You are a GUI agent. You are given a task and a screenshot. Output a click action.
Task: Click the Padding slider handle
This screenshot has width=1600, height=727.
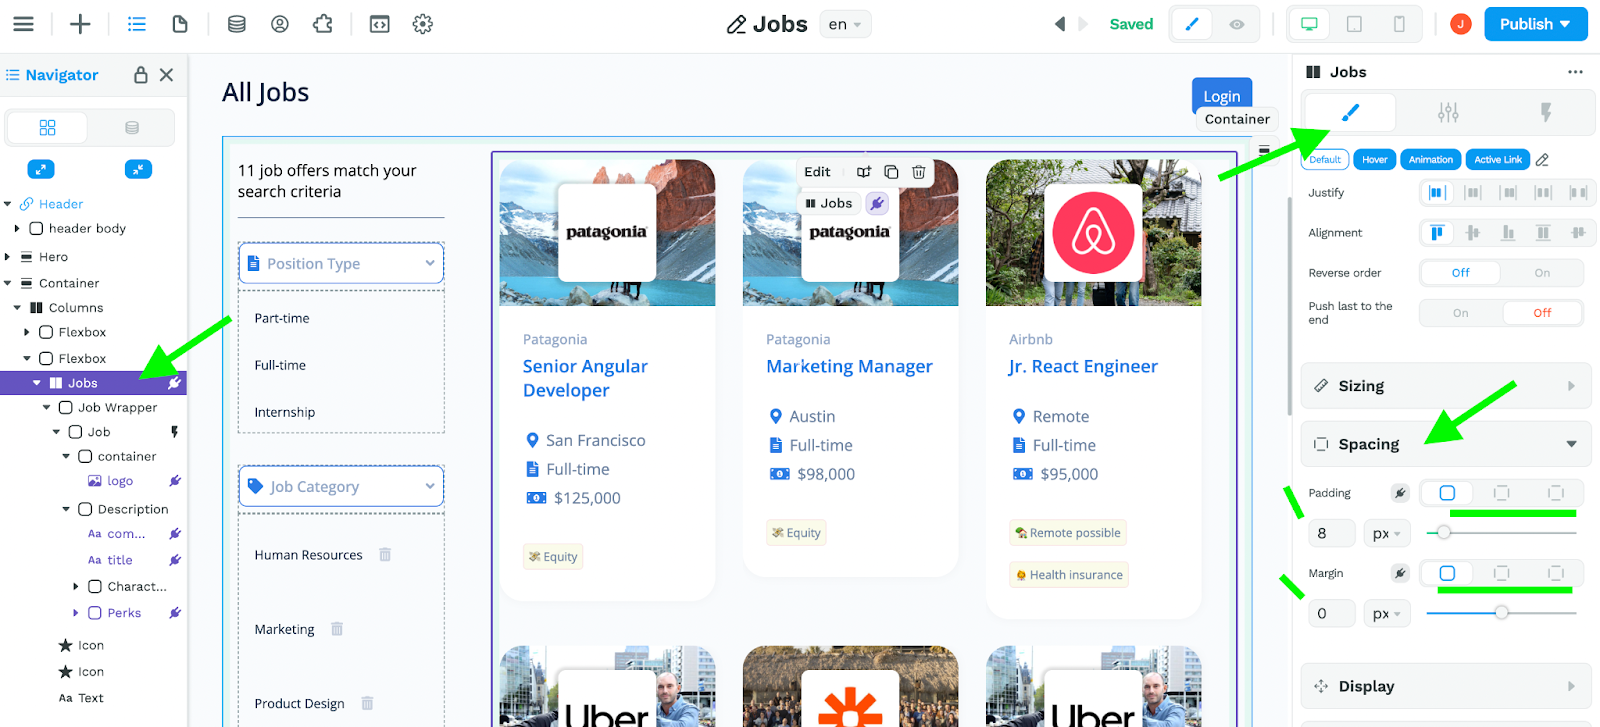(x=1444, y=533)
